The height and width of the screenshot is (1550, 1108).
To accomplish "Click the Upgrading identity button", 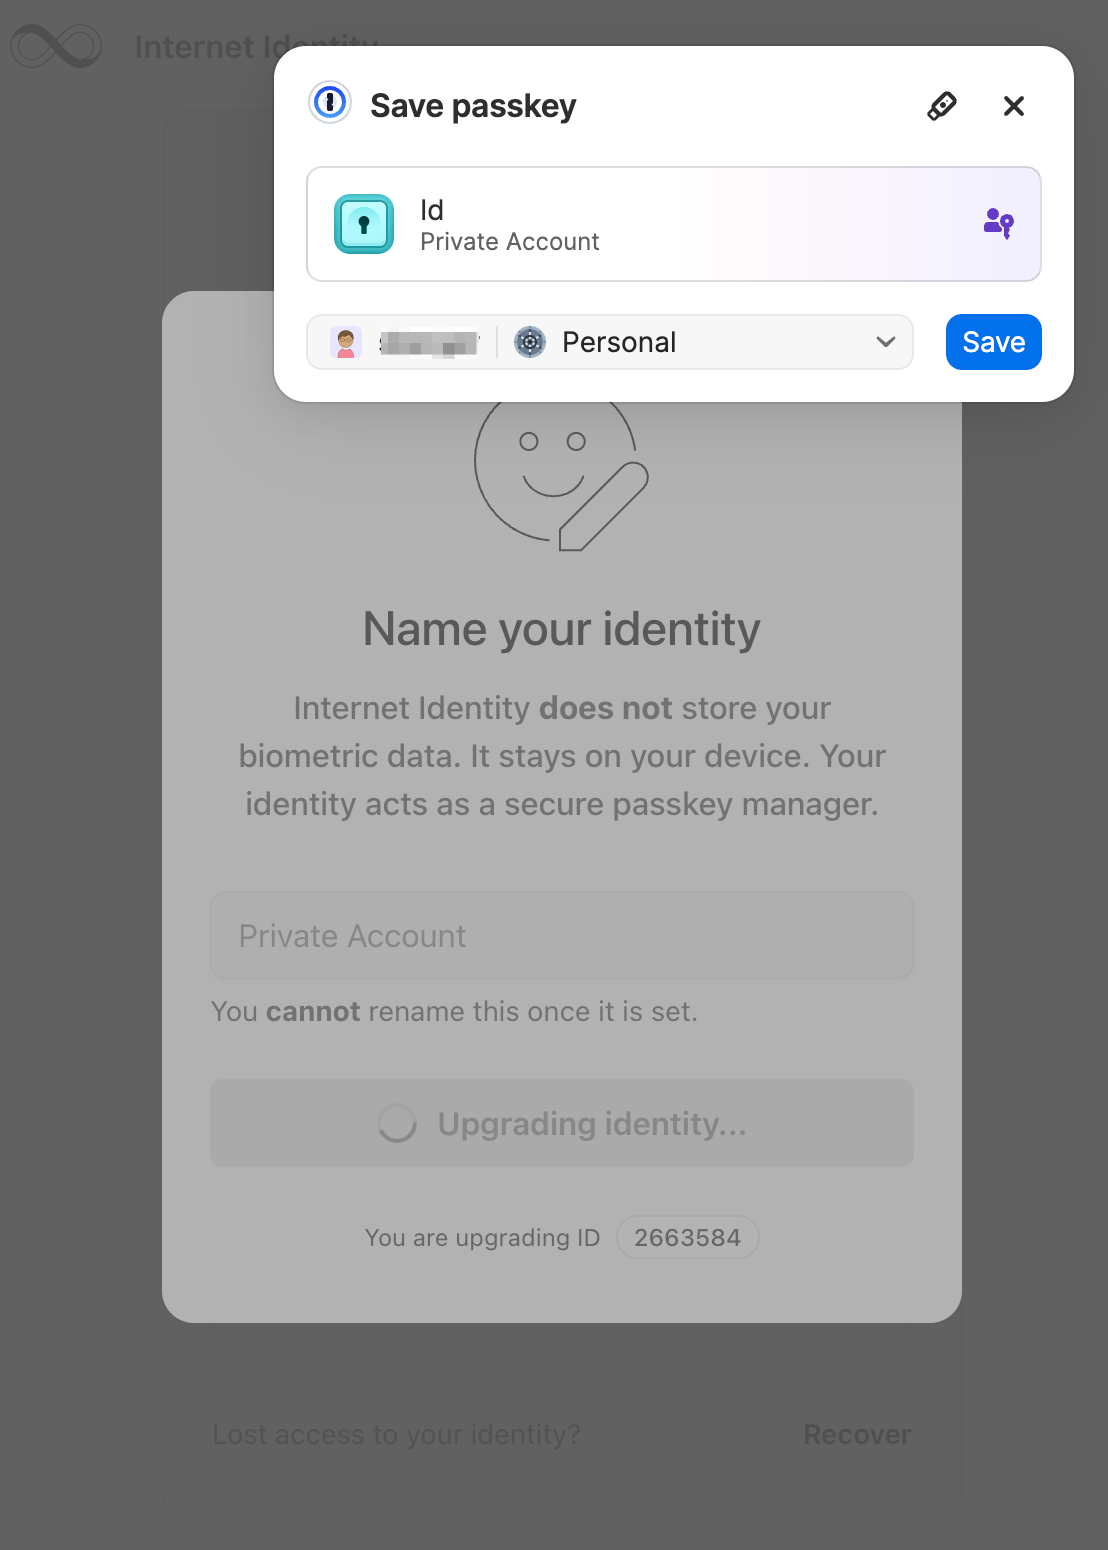I will click(x=561, y=1122).
